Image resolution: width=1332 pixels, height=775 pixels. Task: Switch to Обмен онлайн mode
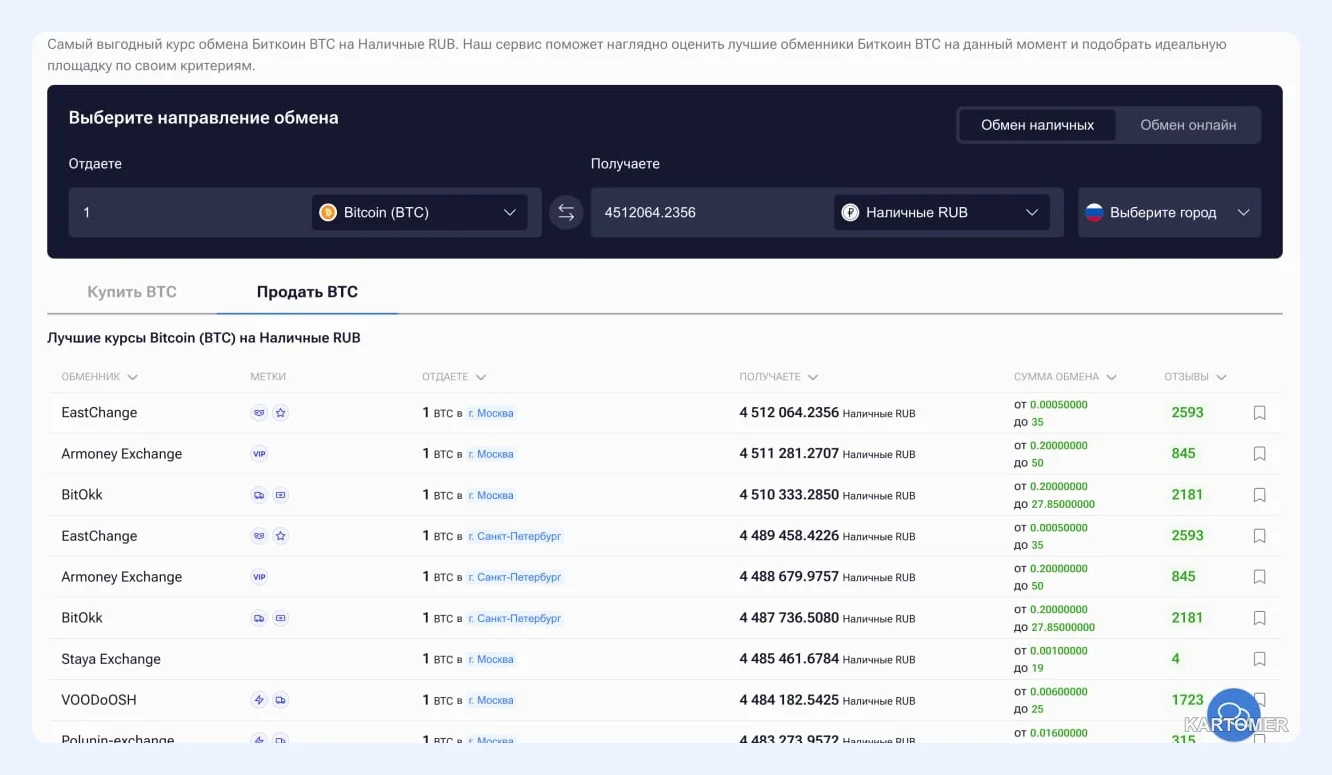click(x=1188, y=125)
